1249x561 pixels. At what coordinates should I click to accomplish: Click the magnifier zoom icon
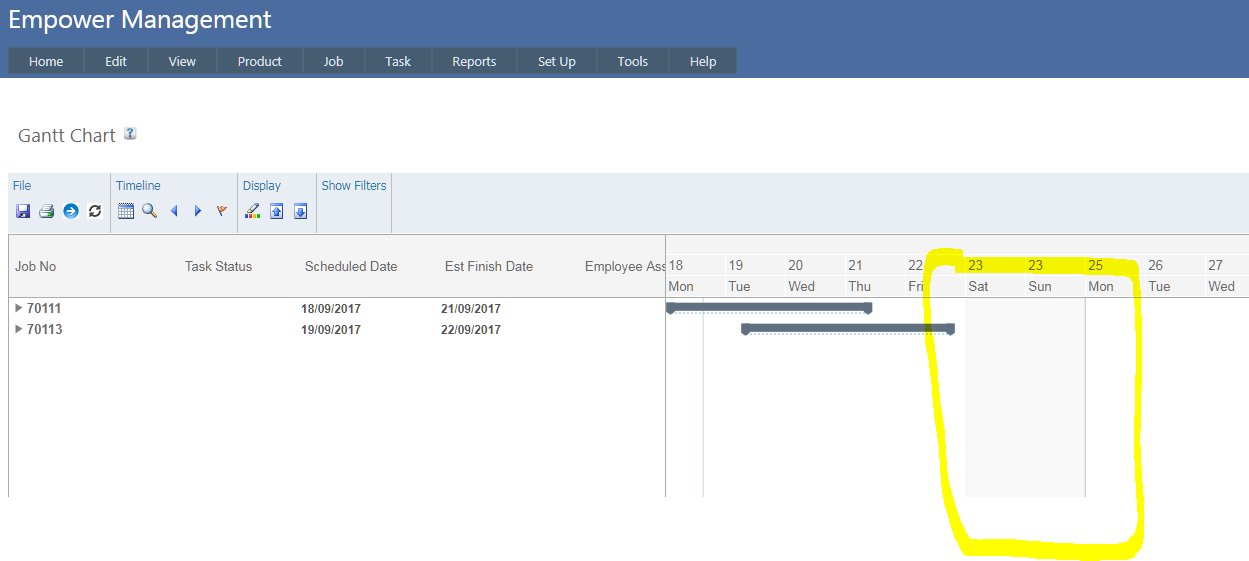[x=149, y=211]
